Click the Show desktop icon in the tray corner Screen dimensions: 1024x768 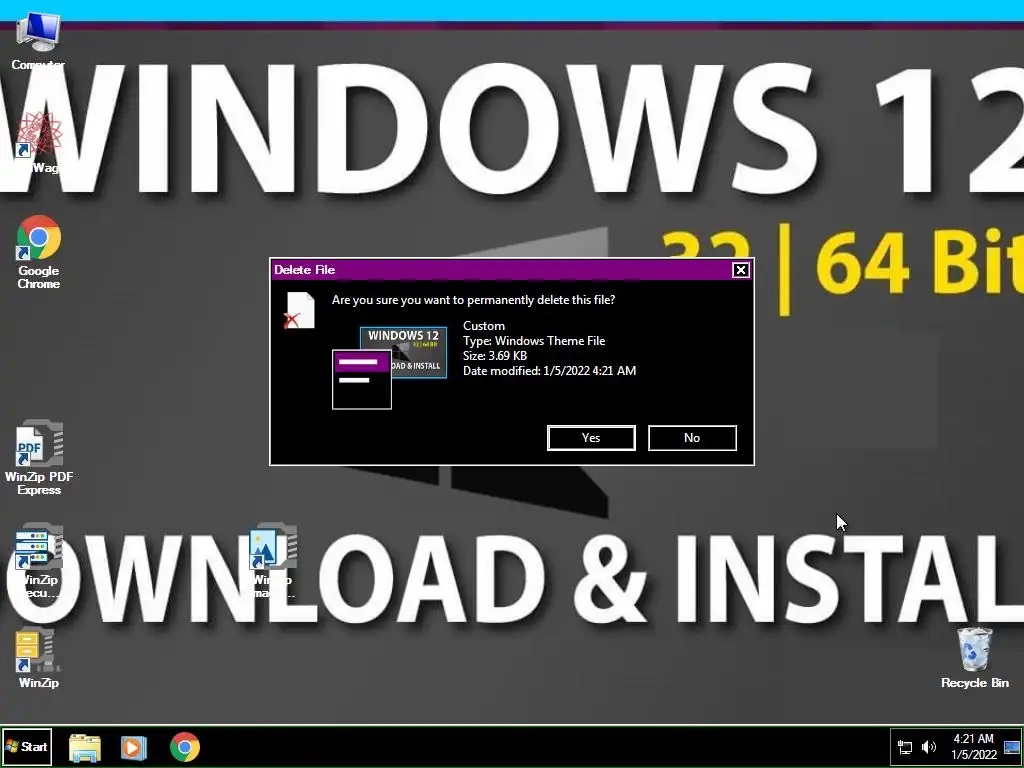point(1013,747)
